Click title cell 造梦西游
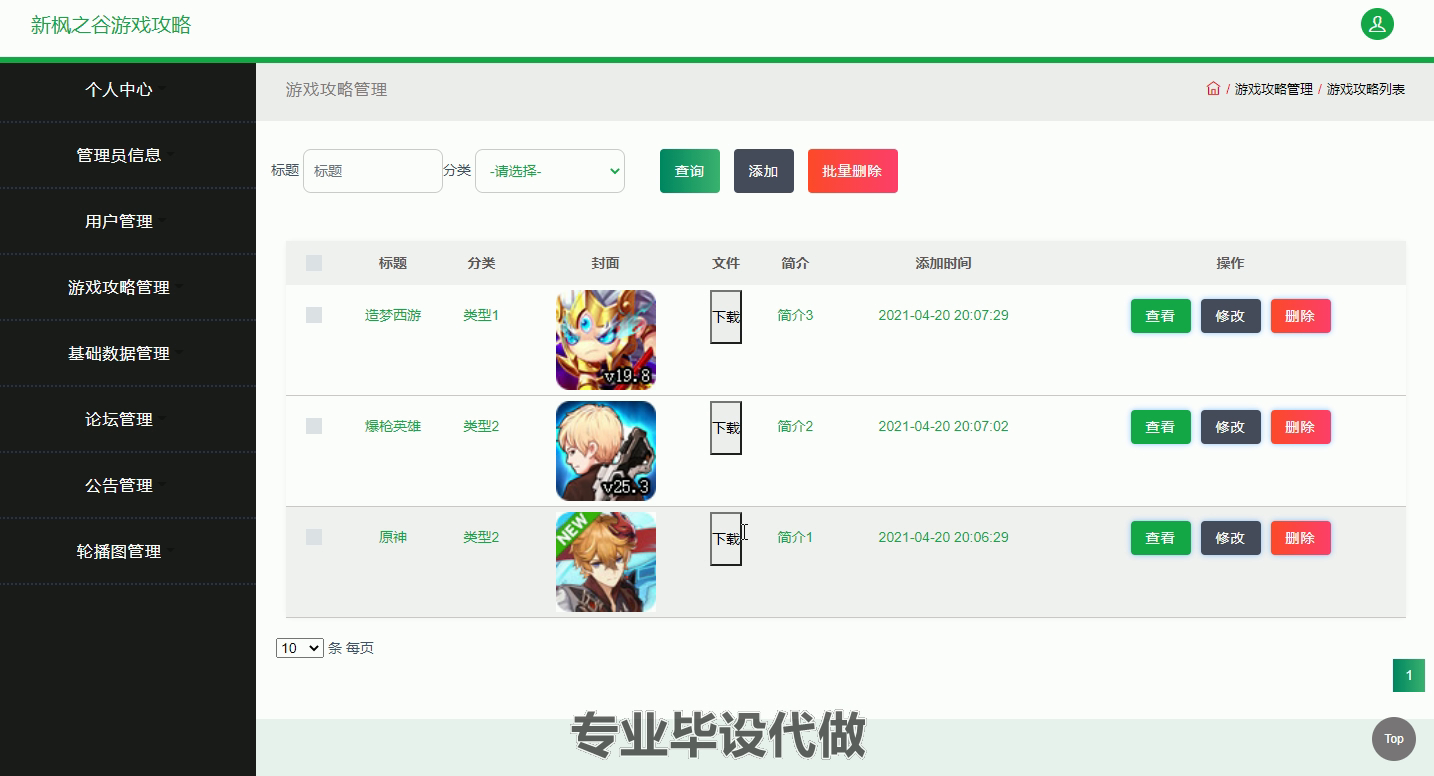This screenshot has width=1434, height=776. (x=393, y=315)
